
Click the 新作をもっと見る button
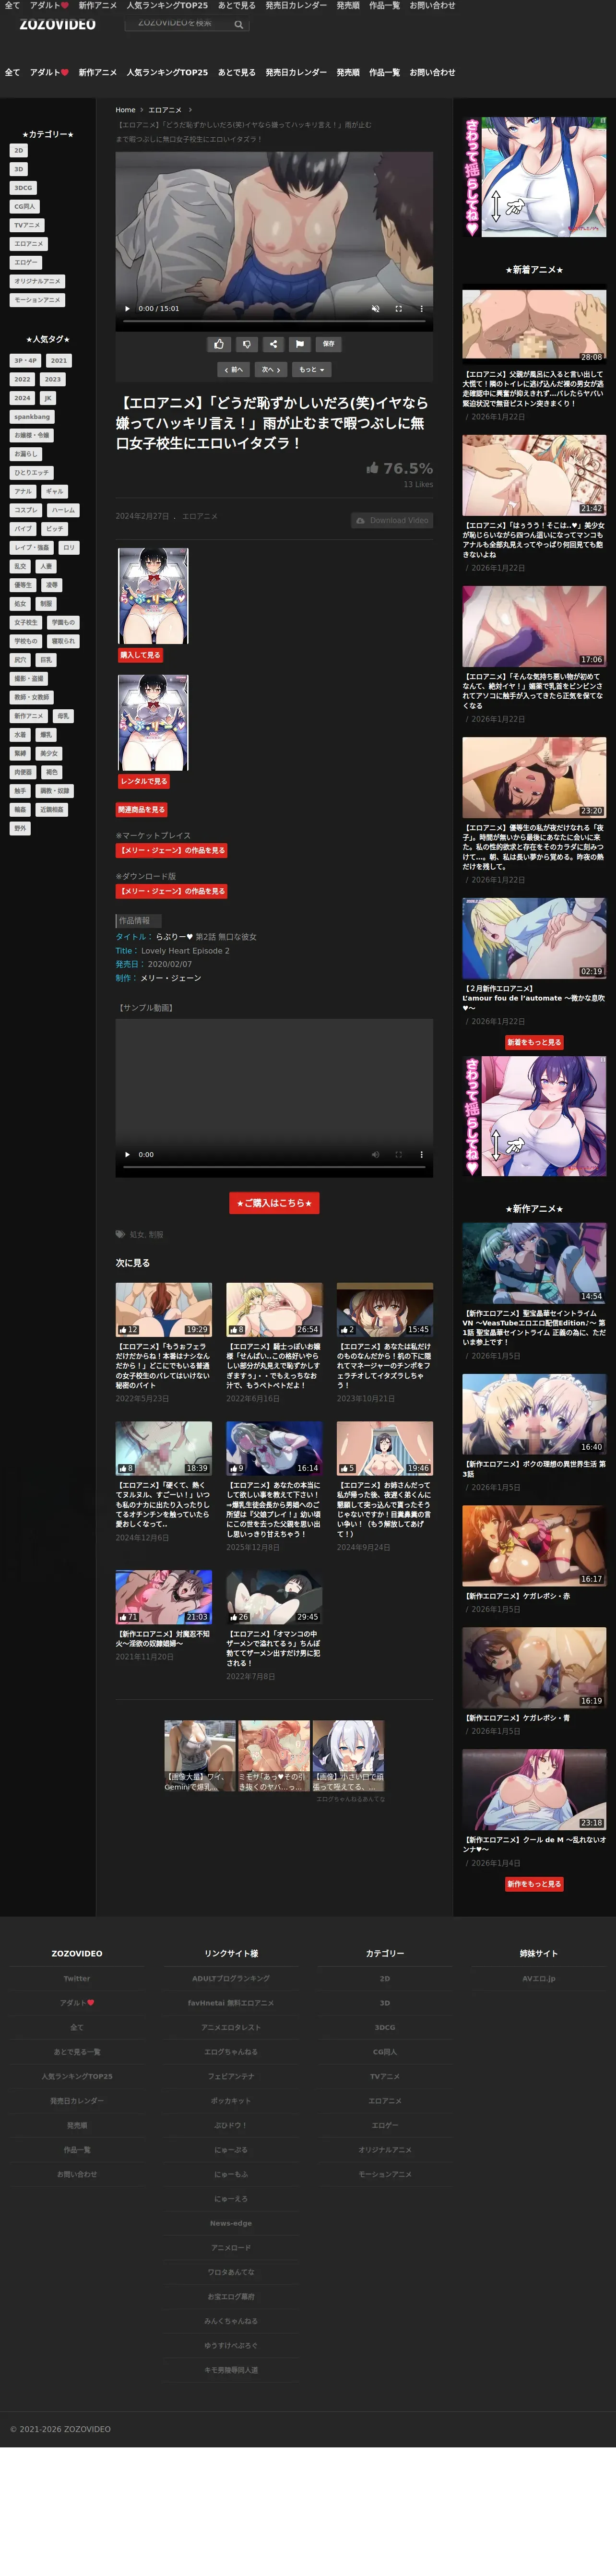(x=534, y=1884)
